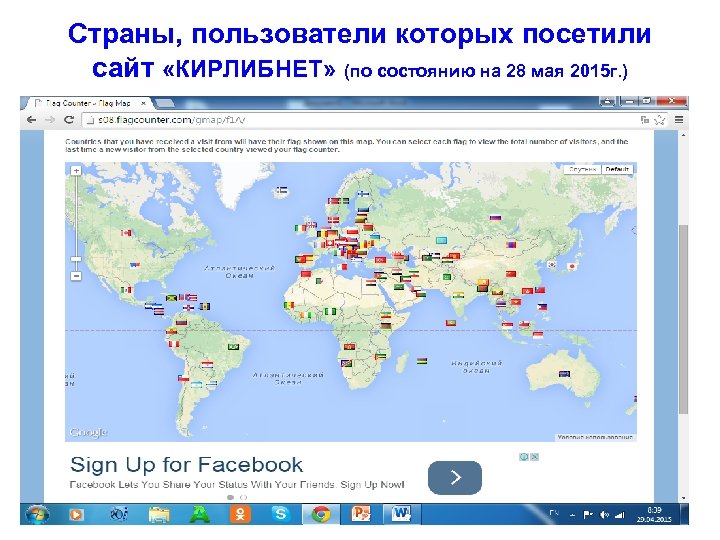The image size is (720, 540).
Task: Close the Flag Counter tab
Action: click(x=143, y=103)
